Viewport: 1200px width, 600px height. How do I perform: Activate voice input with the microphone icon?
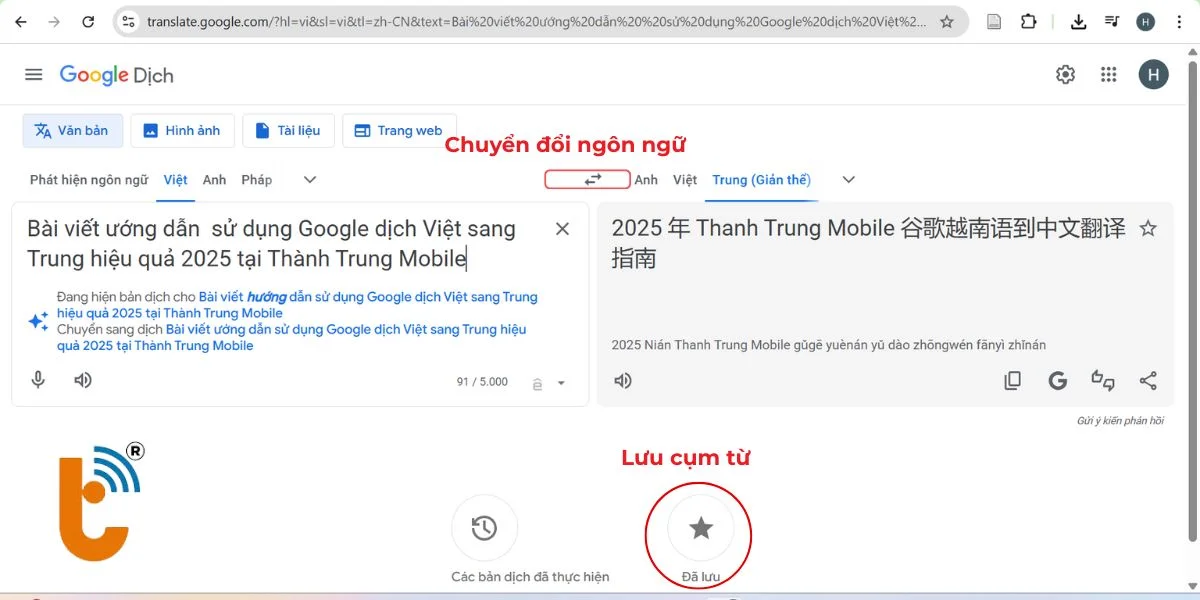click(x=38, y=380)
